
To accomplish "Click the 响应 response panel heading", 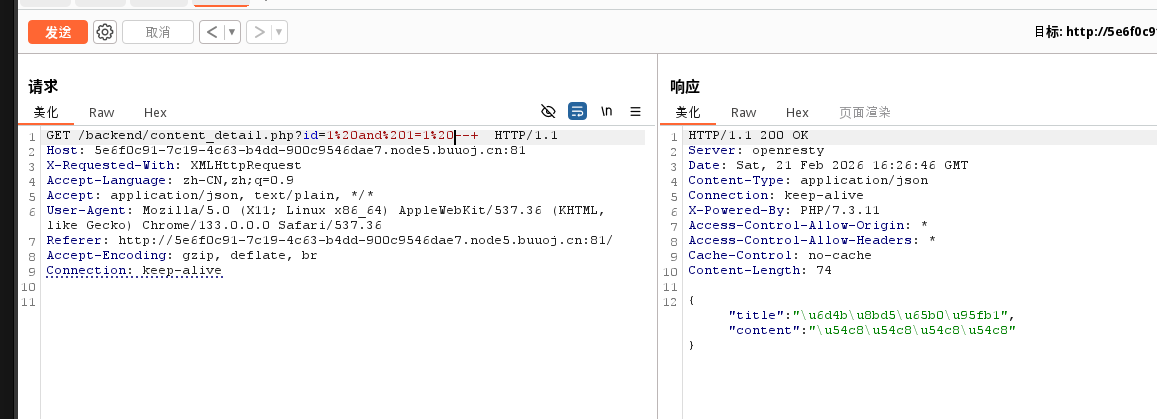I will [685, 86].
